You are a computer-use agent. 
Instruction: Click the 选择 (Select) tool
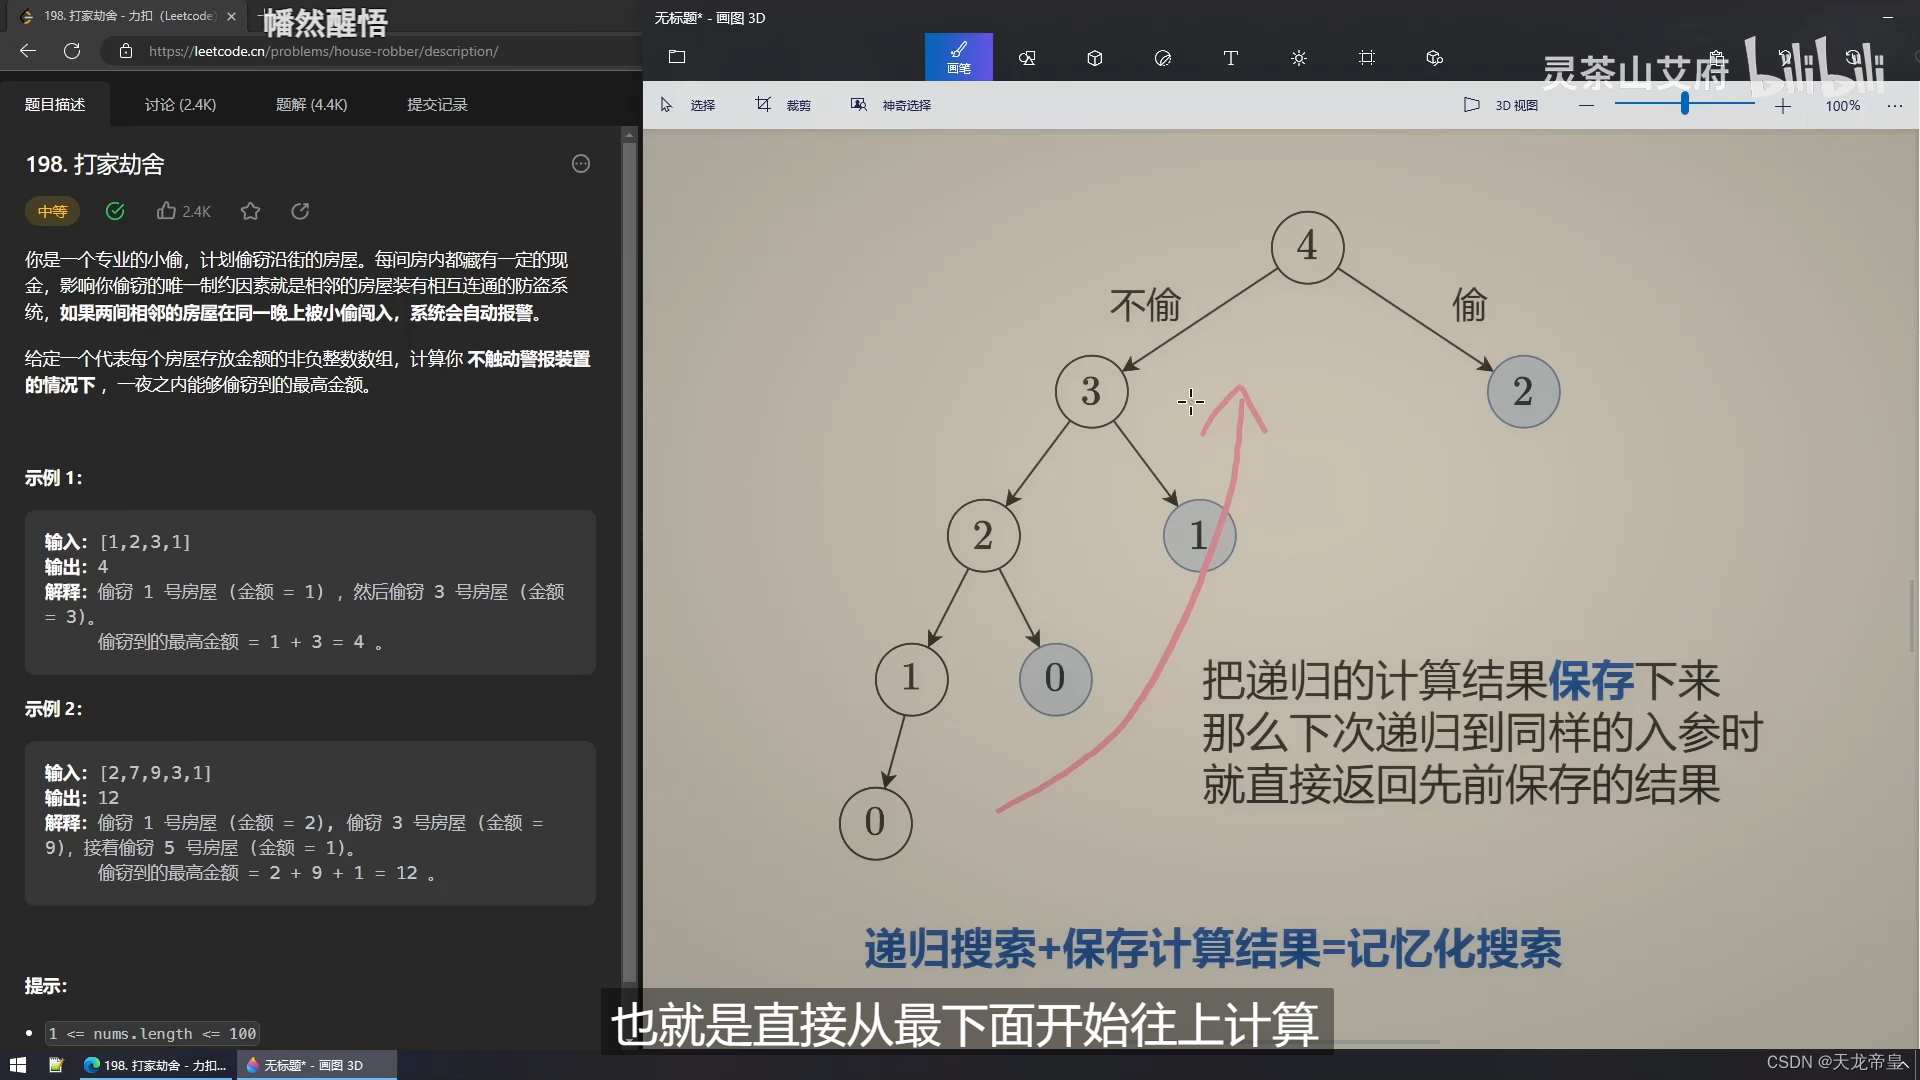pos(688,105)
